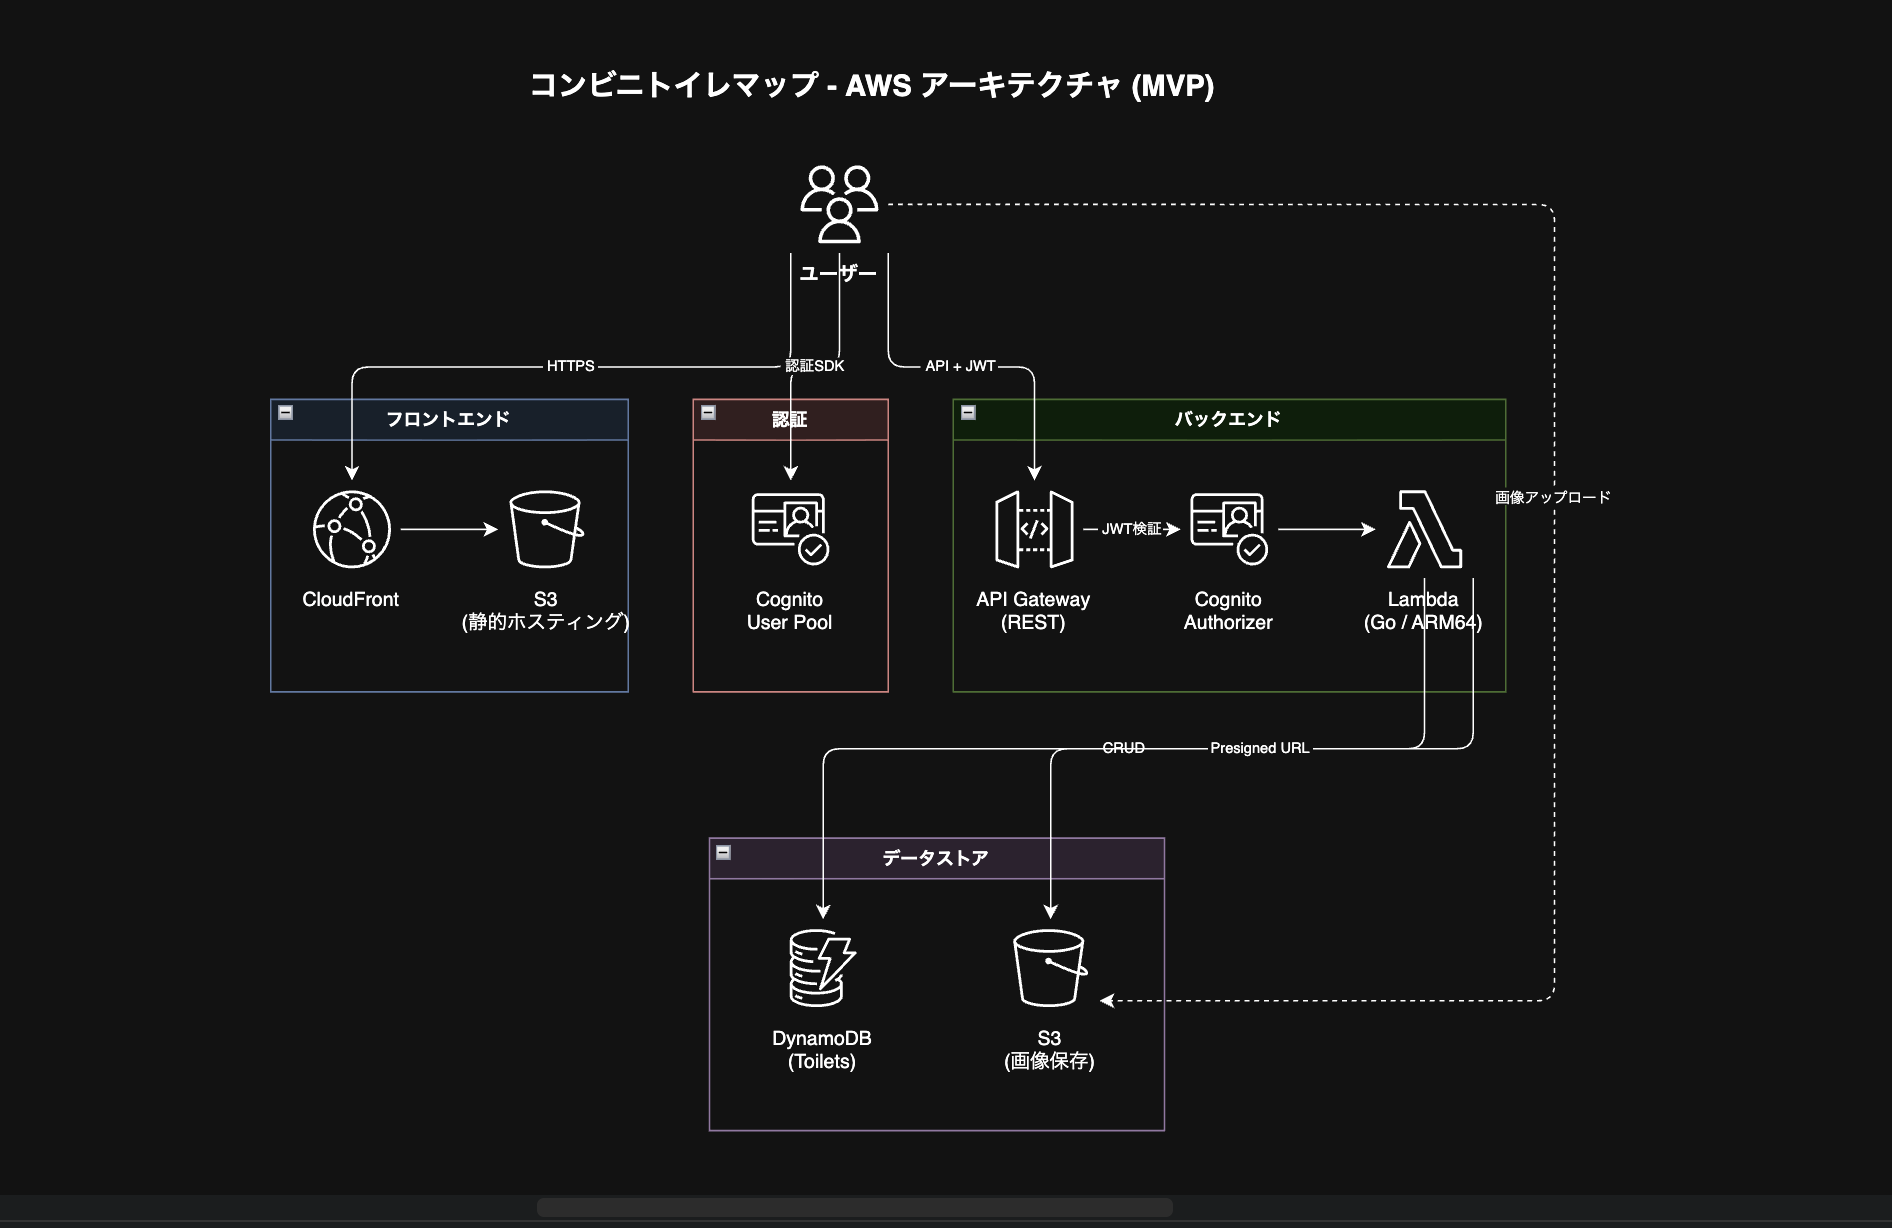Screen dimensions: 1892x1228
Task: Click the Lambda function icon
Action: (x=1423, y=529)
